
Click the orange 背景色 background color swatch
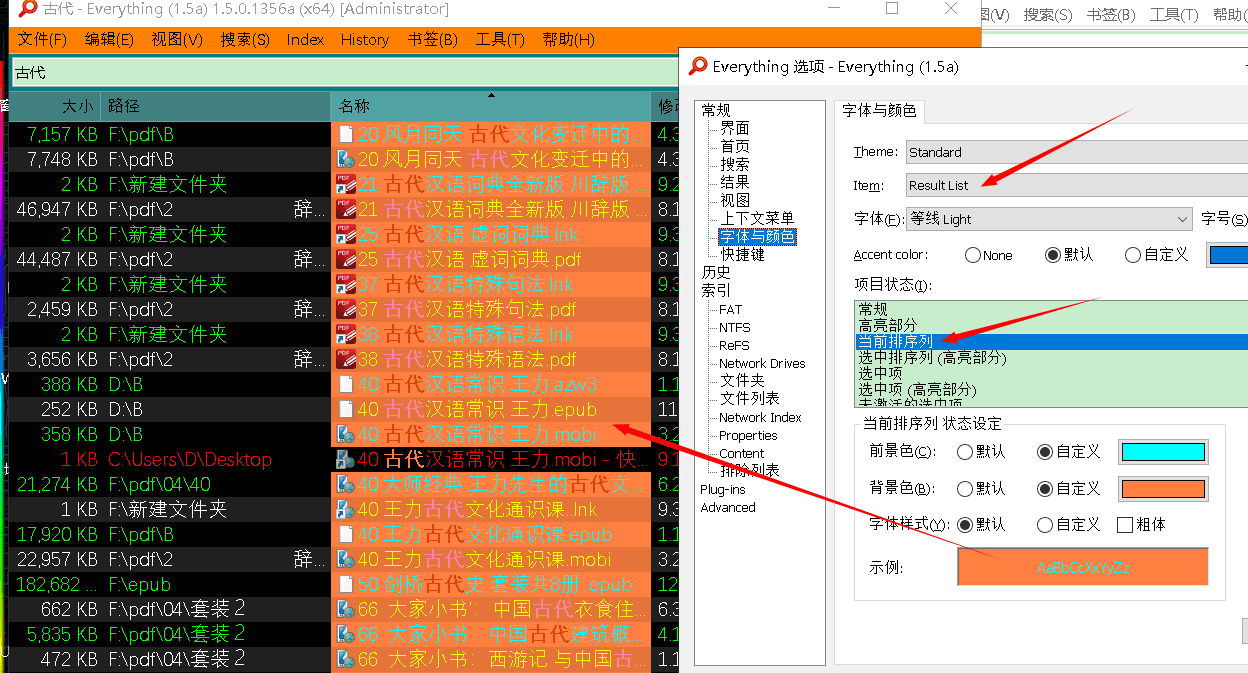[x=1162, y=488]
